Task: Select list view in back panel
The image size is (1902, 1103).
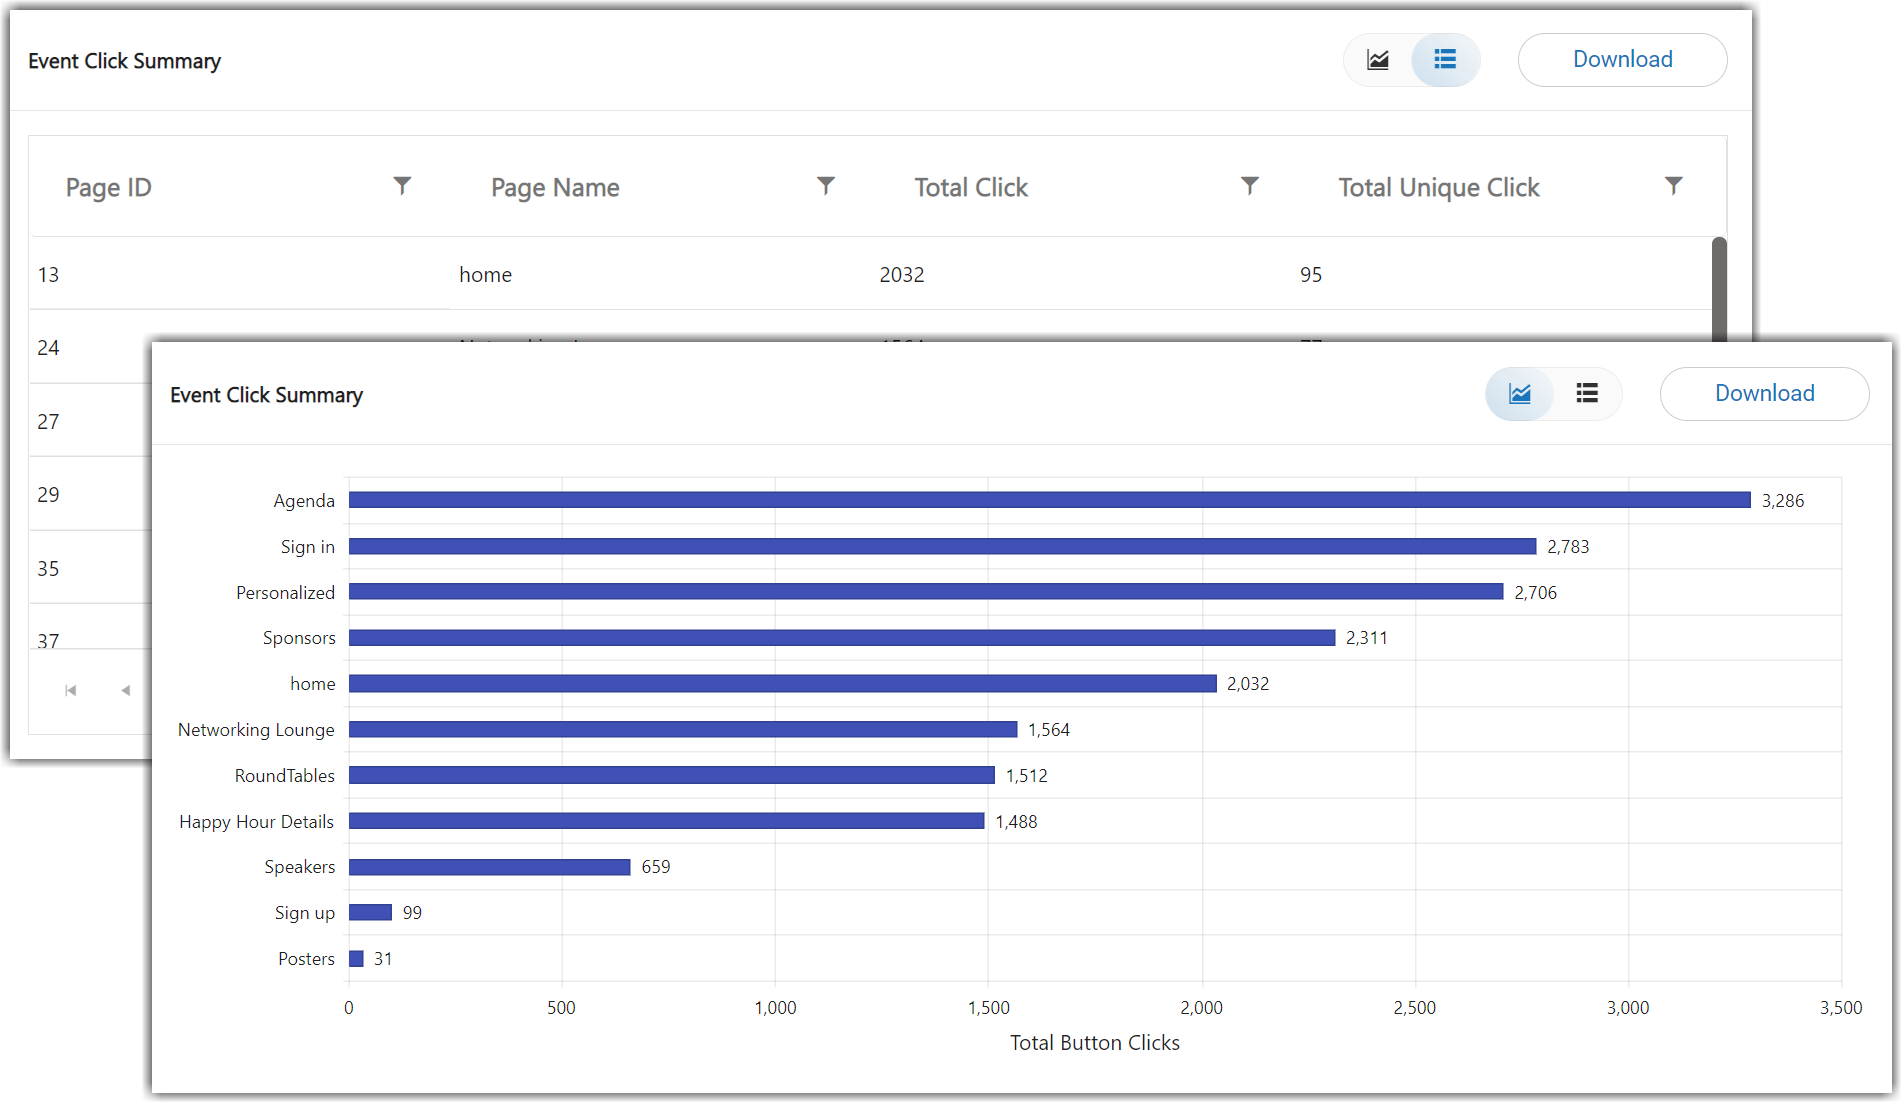Action: tap(1445, 60)
